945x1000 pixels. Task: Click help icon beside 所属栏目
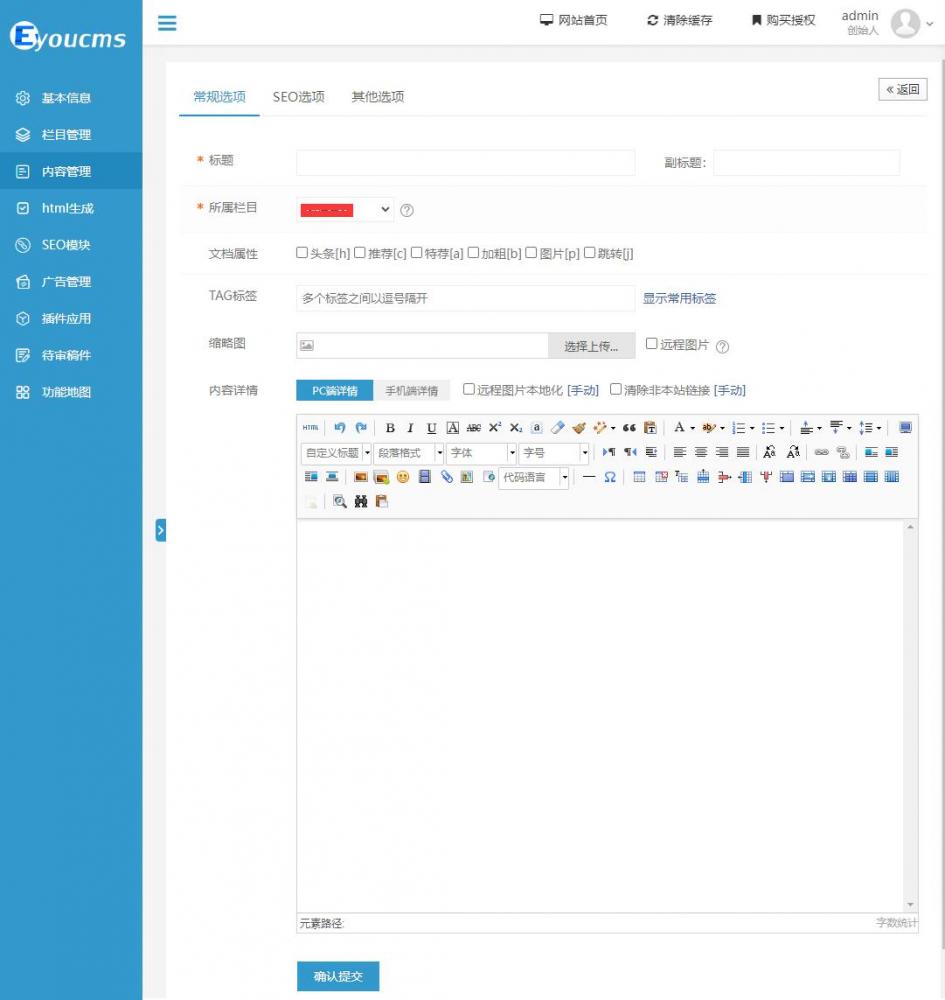tap(407, 210)
